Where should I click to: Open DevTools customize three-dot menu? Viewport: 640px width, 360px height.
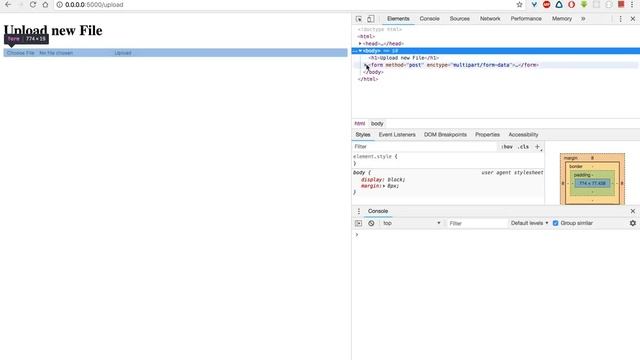tap(620, 19)
